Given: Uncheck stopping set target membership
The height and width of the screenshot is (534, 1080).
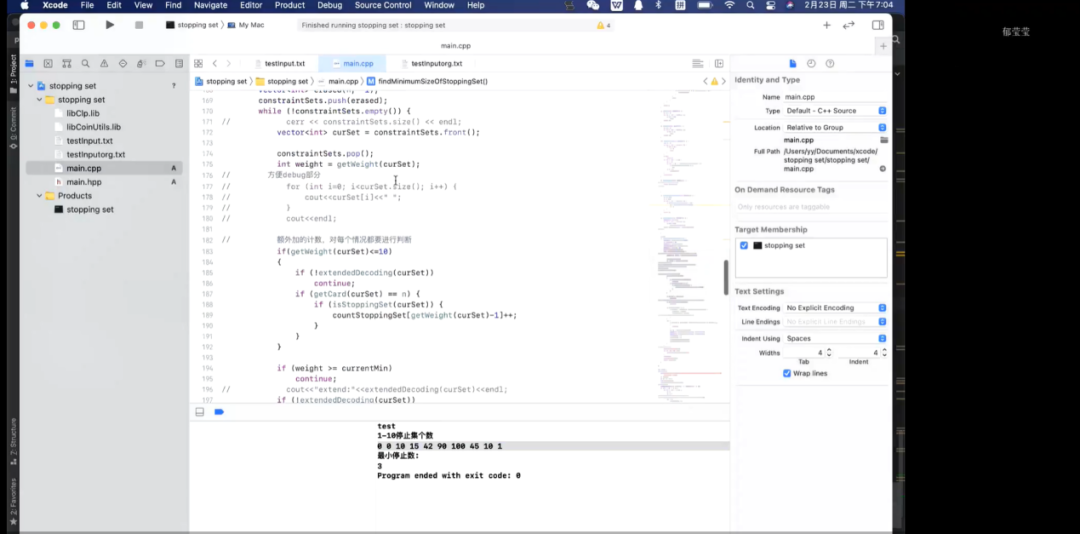Looking at the screenshot, I should pyautogui.click(x=744, y=245).
